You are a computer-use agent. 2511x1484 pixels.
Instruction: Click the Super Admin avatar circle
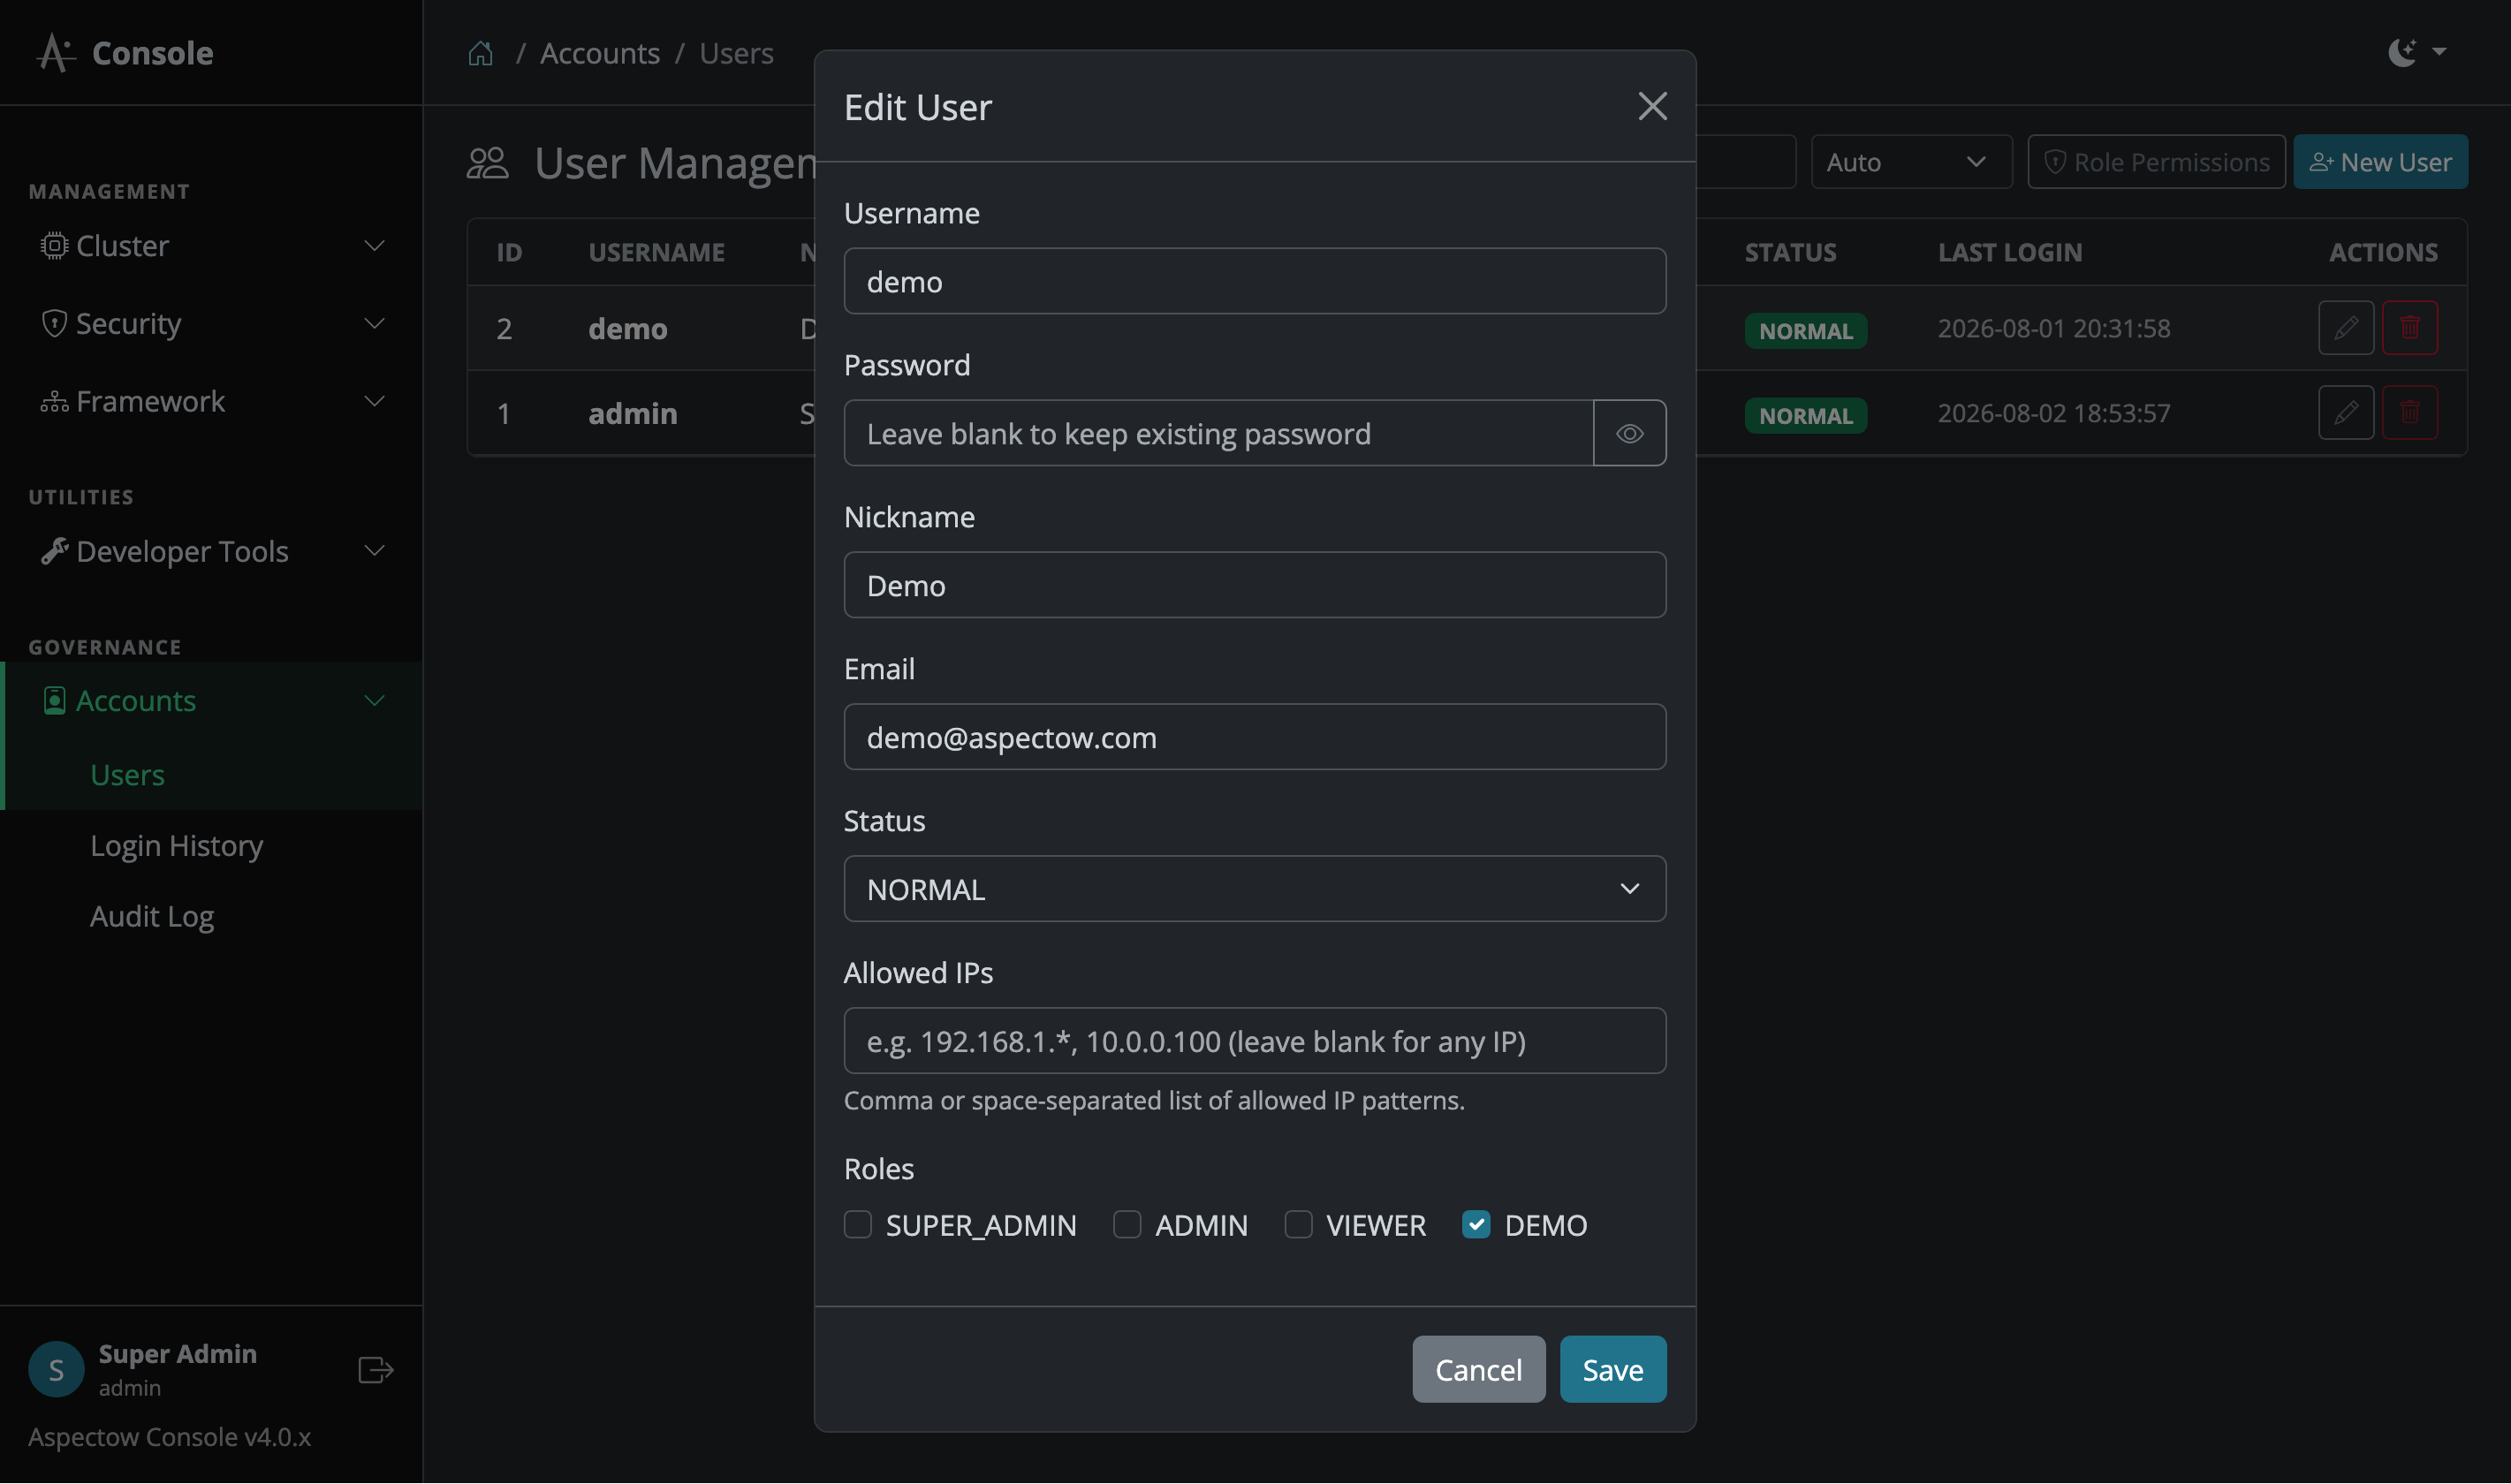(56, 1369)
